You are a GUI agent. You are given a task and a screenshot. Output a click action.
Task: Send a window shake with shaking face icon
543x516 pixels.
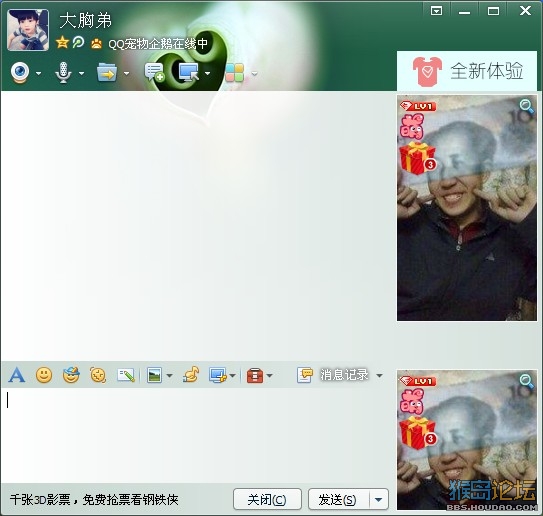98,375
